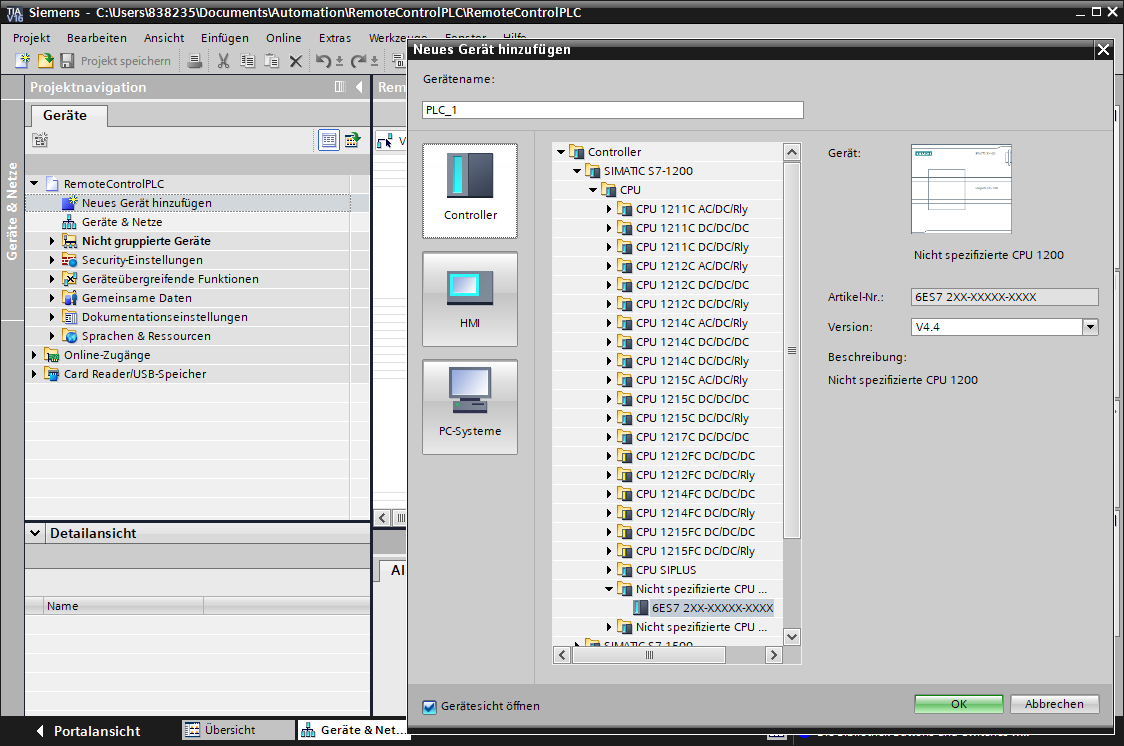
Task: Click the Cut scissors icon
Action: pyautogui.click(x=224, y=61)
